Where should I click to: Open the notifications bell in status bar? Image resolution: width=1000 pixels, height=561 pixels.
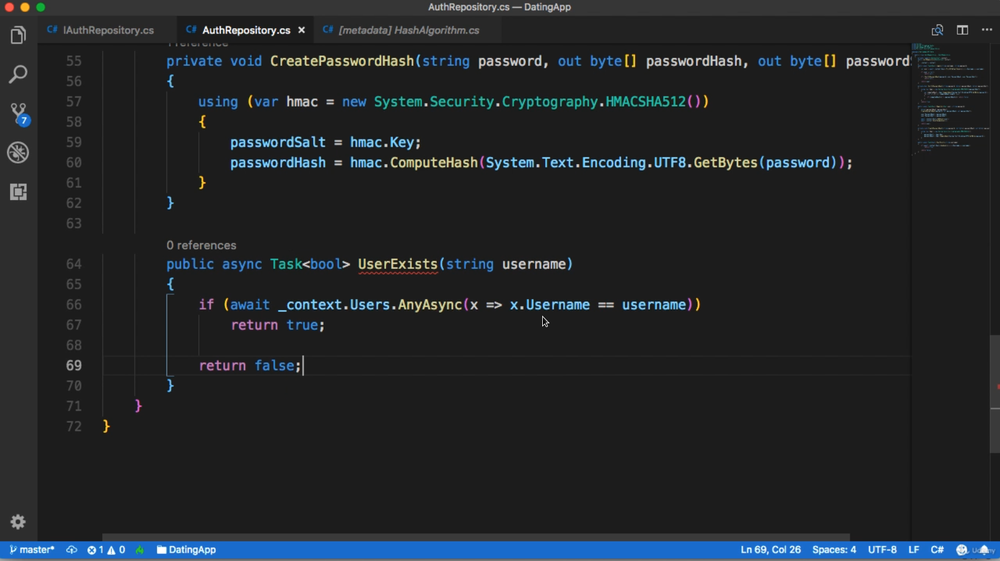tap(985, 550)
